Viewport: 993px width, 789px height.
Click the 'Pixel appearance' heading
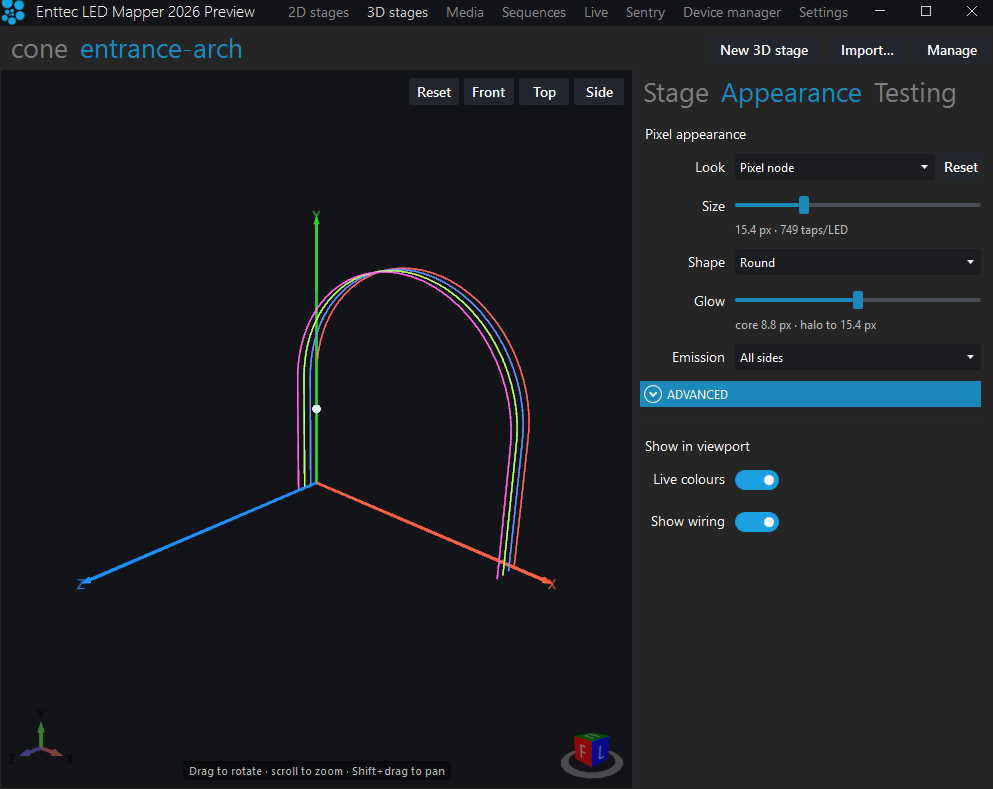pos(695,135)
